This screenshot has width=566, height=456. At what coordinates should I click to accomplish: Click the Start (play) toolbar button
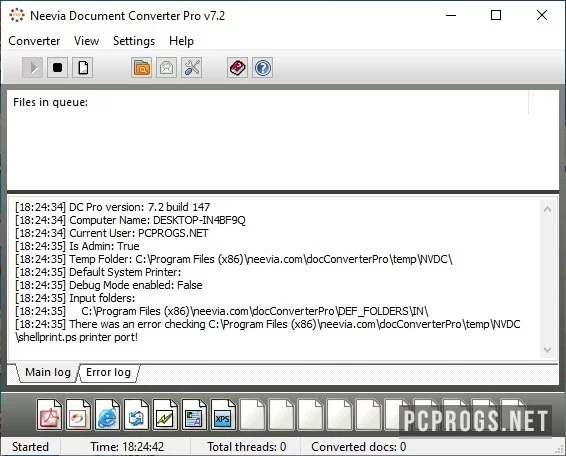coord(32,68)
